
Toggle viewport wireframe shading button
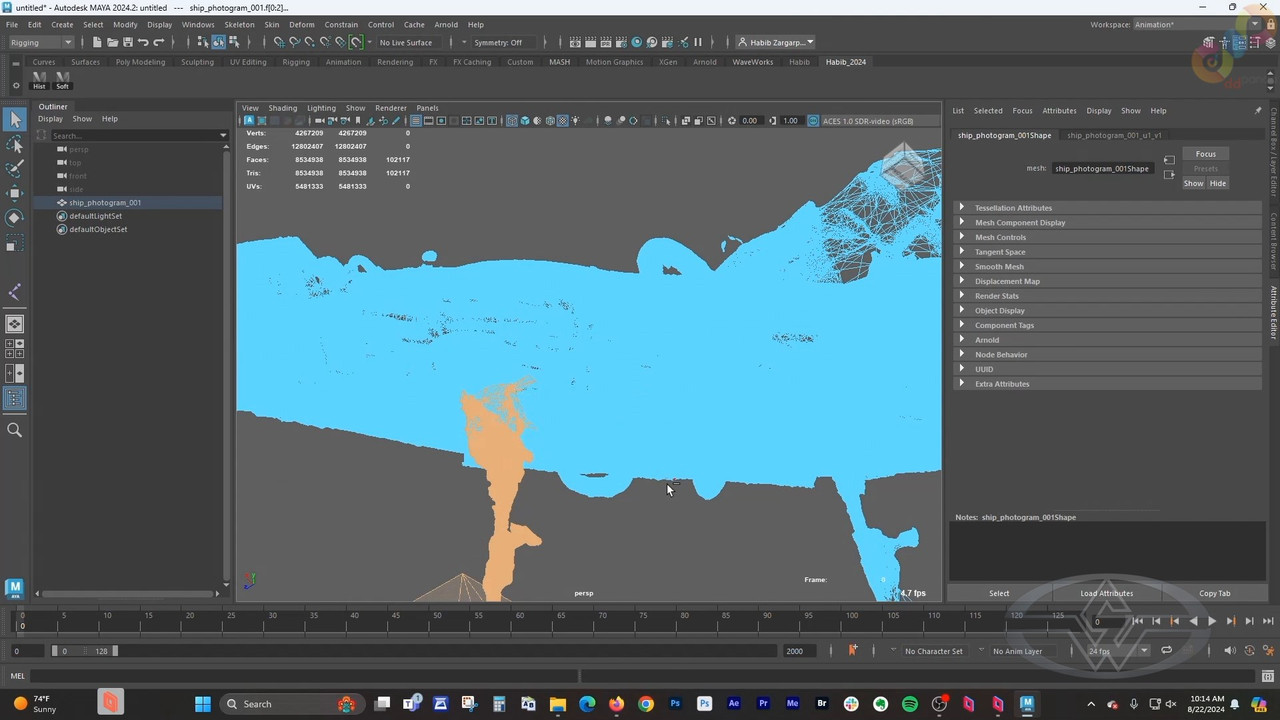pos(511,121)
